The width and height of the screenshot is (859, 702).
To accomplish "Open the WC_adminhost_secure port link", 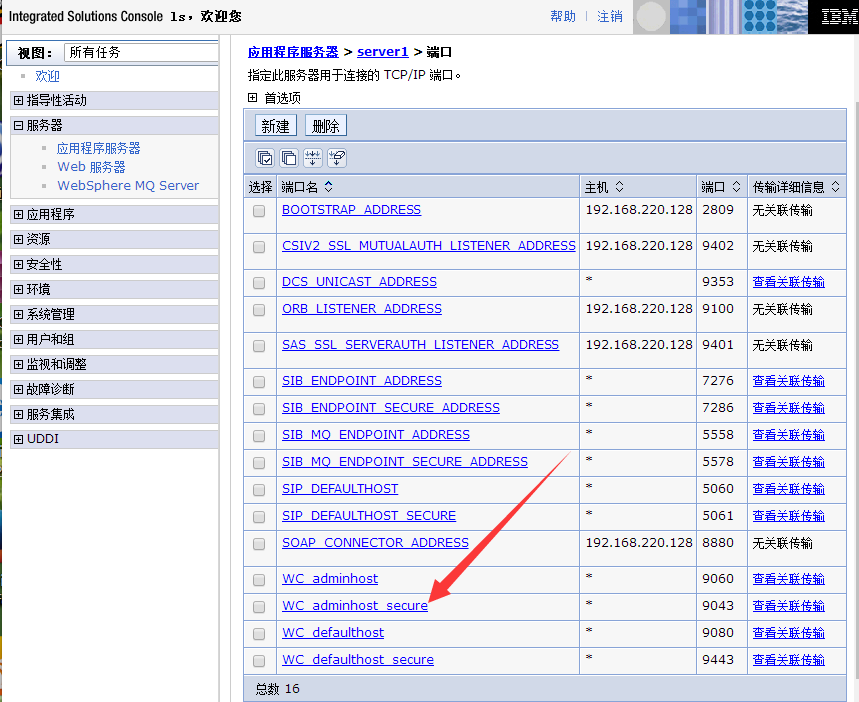I will point(355,606).
